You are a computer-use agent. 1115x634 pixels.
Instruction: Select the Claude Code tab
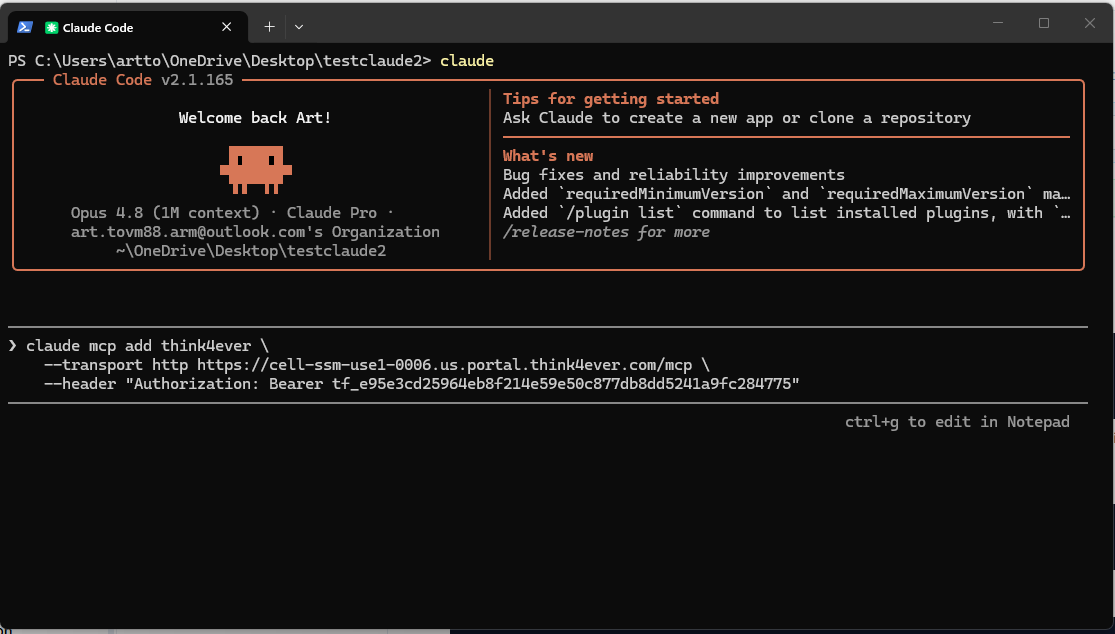(128, 27)
